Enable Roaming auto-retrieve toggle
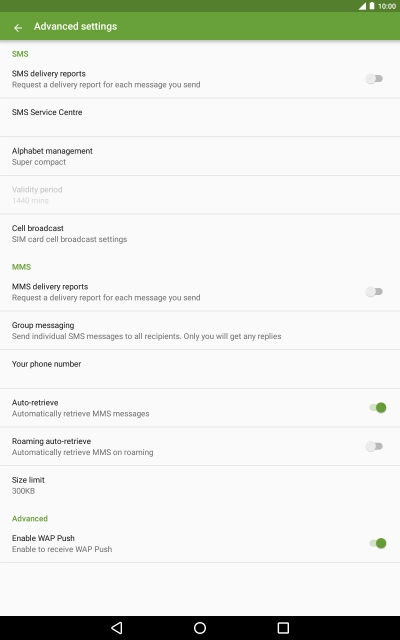 [x=374, y=446]
